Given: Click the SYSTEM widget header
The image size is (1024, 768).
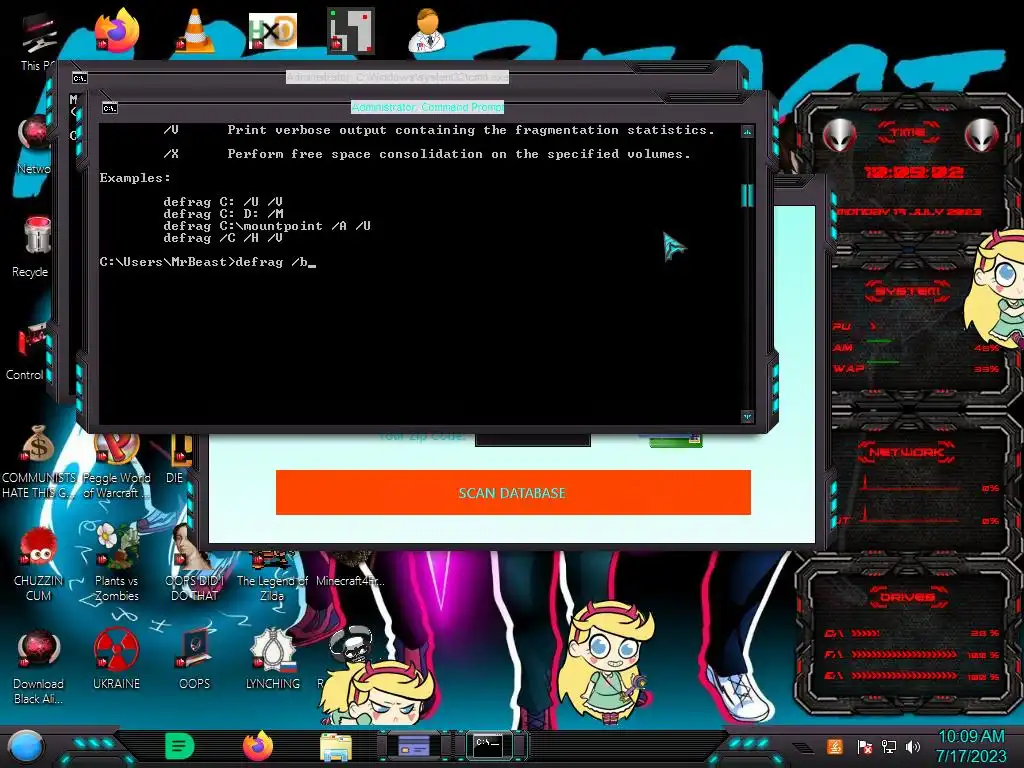Looking at the screenshot, I should [908, 291].
